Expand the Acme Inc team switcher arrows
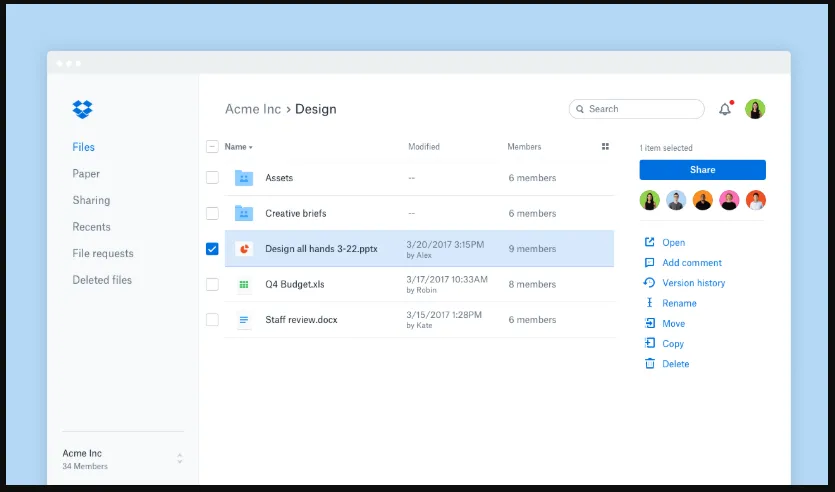Image resolution: width=835 pixels, height=492 pixels. pos(180,458)
